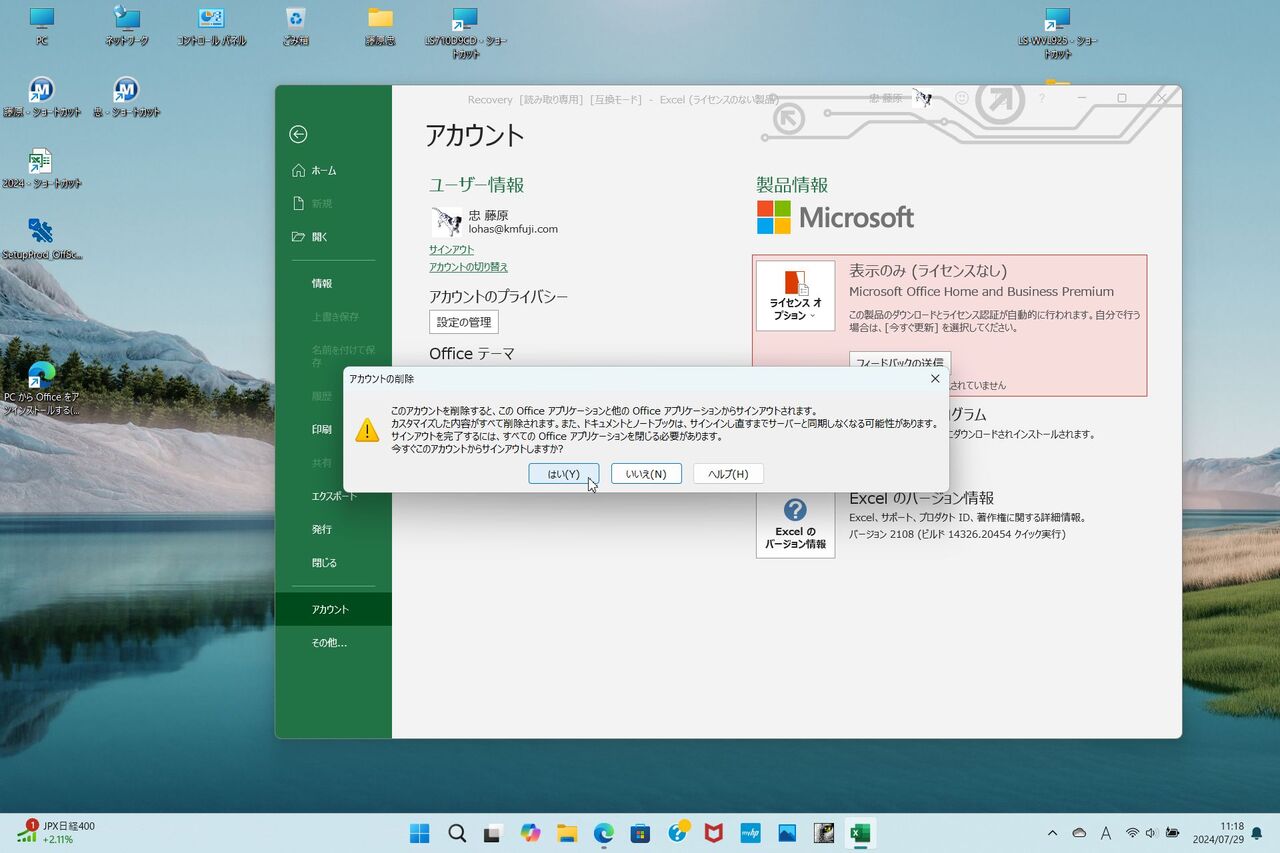1280x853 pixels.
Task: Select the コントロール パネル desktop icon
Action: (211, 26)
